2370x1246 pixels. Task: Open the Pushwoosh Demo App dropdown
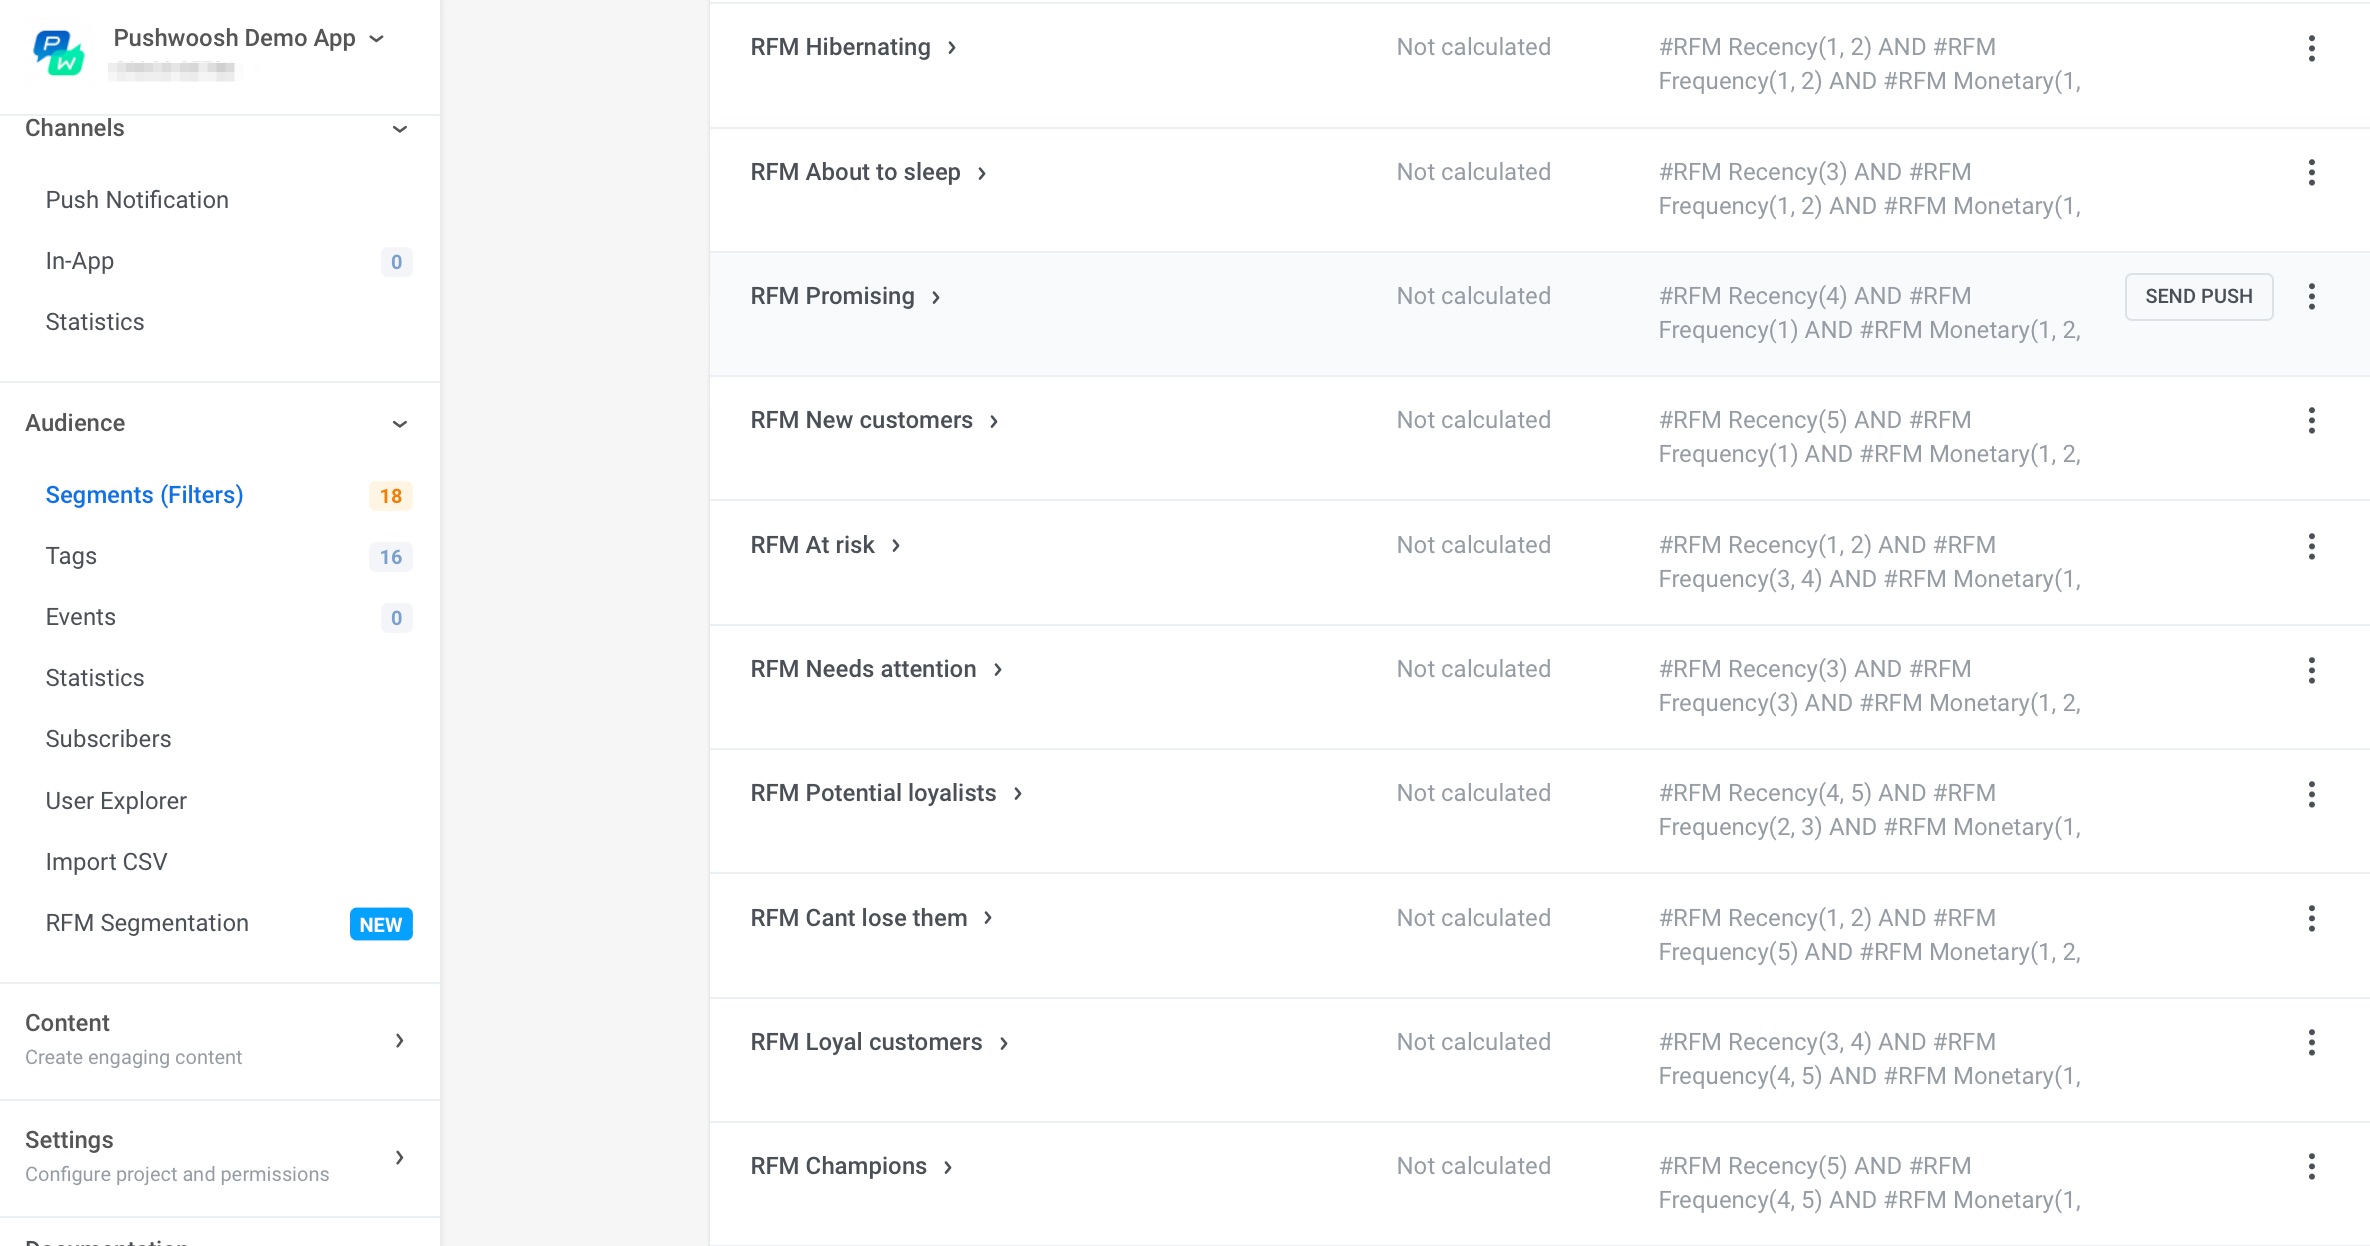click(x=247, y=38)
